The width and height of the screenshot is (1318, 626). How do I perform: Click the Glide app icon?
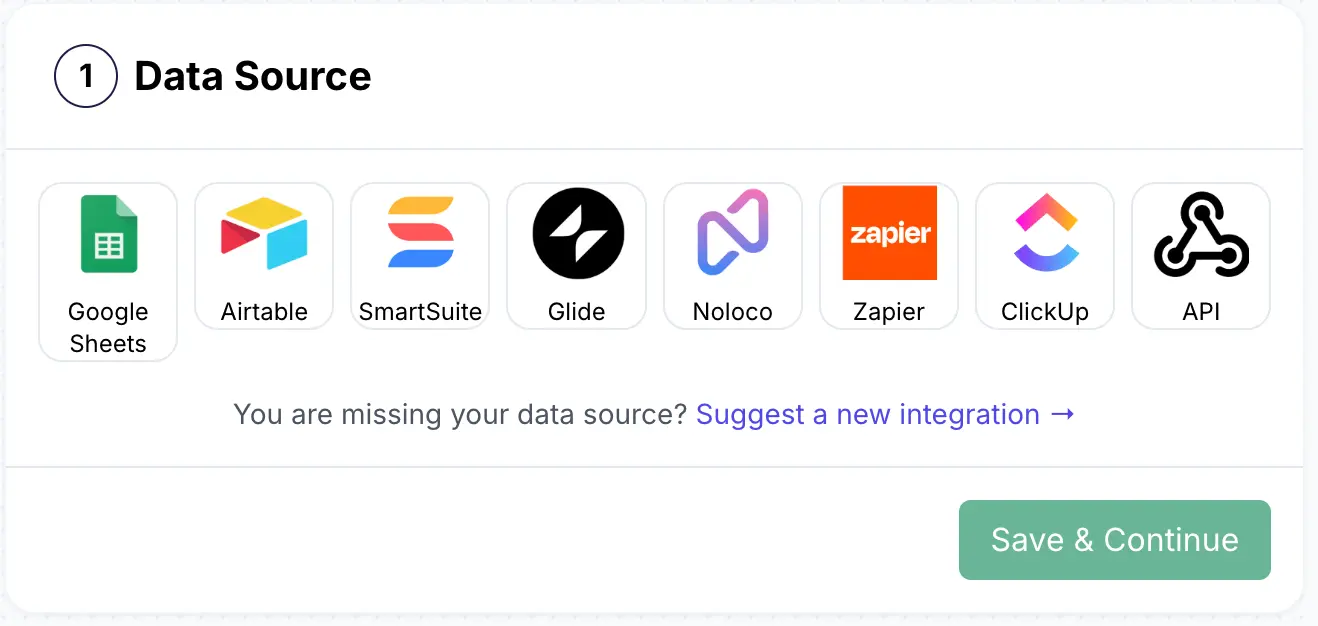coord(576,233)
